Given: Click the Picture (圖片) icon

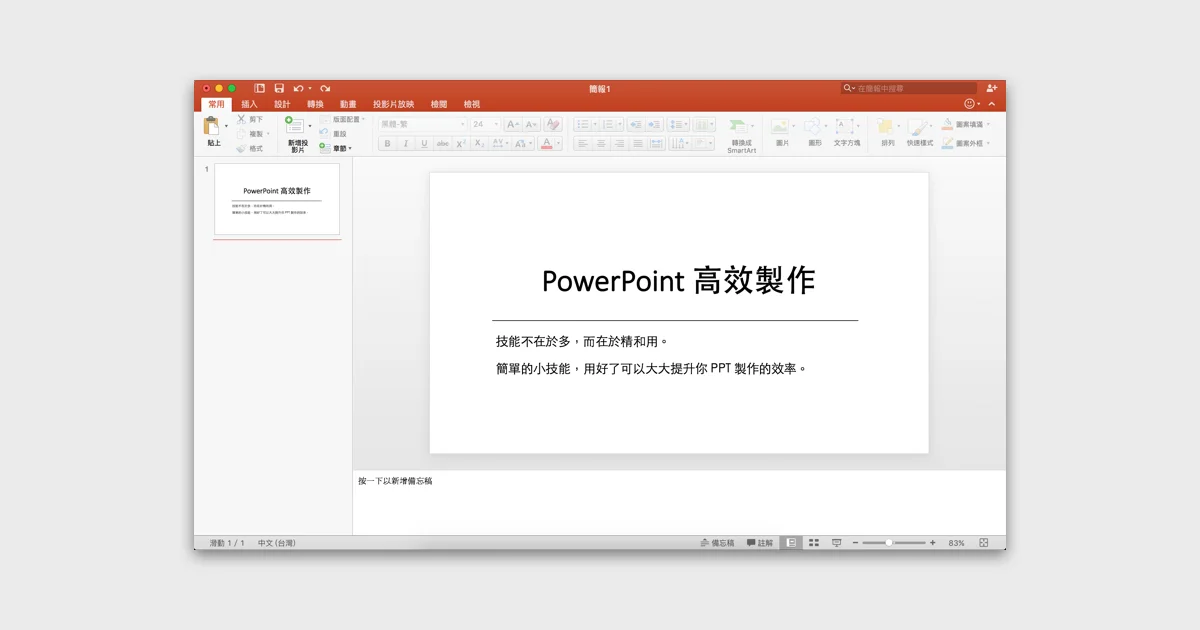Looking at the screenshot, I should click(x=780, y=127).
